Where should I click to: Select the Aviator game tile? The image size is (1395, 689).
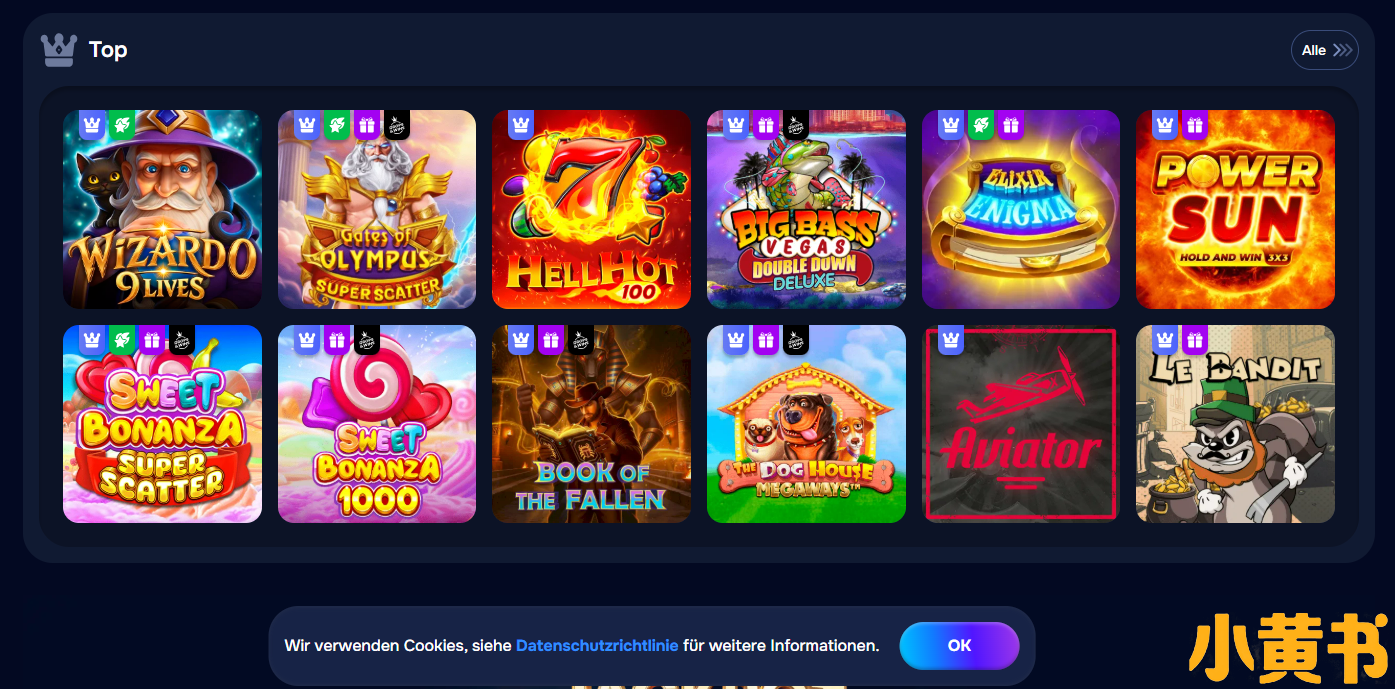click(1021, 424)
